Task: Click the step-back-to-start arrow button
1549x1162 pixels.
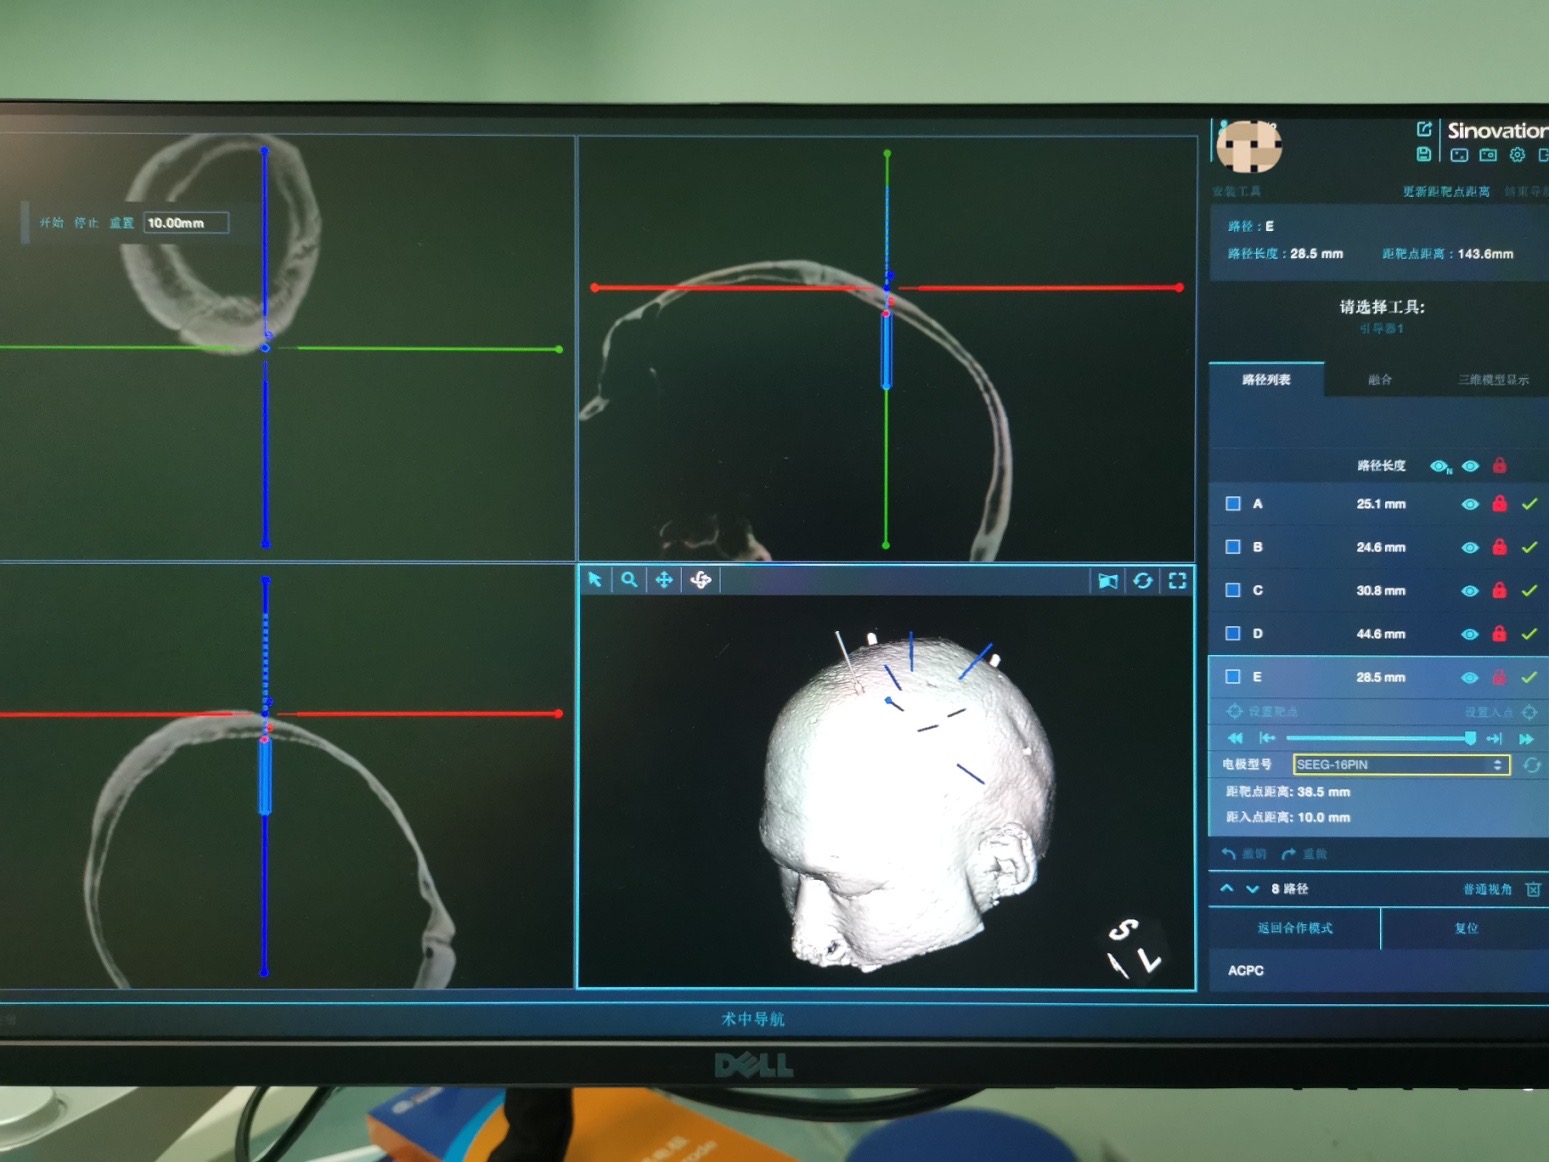Action: 1267,738
